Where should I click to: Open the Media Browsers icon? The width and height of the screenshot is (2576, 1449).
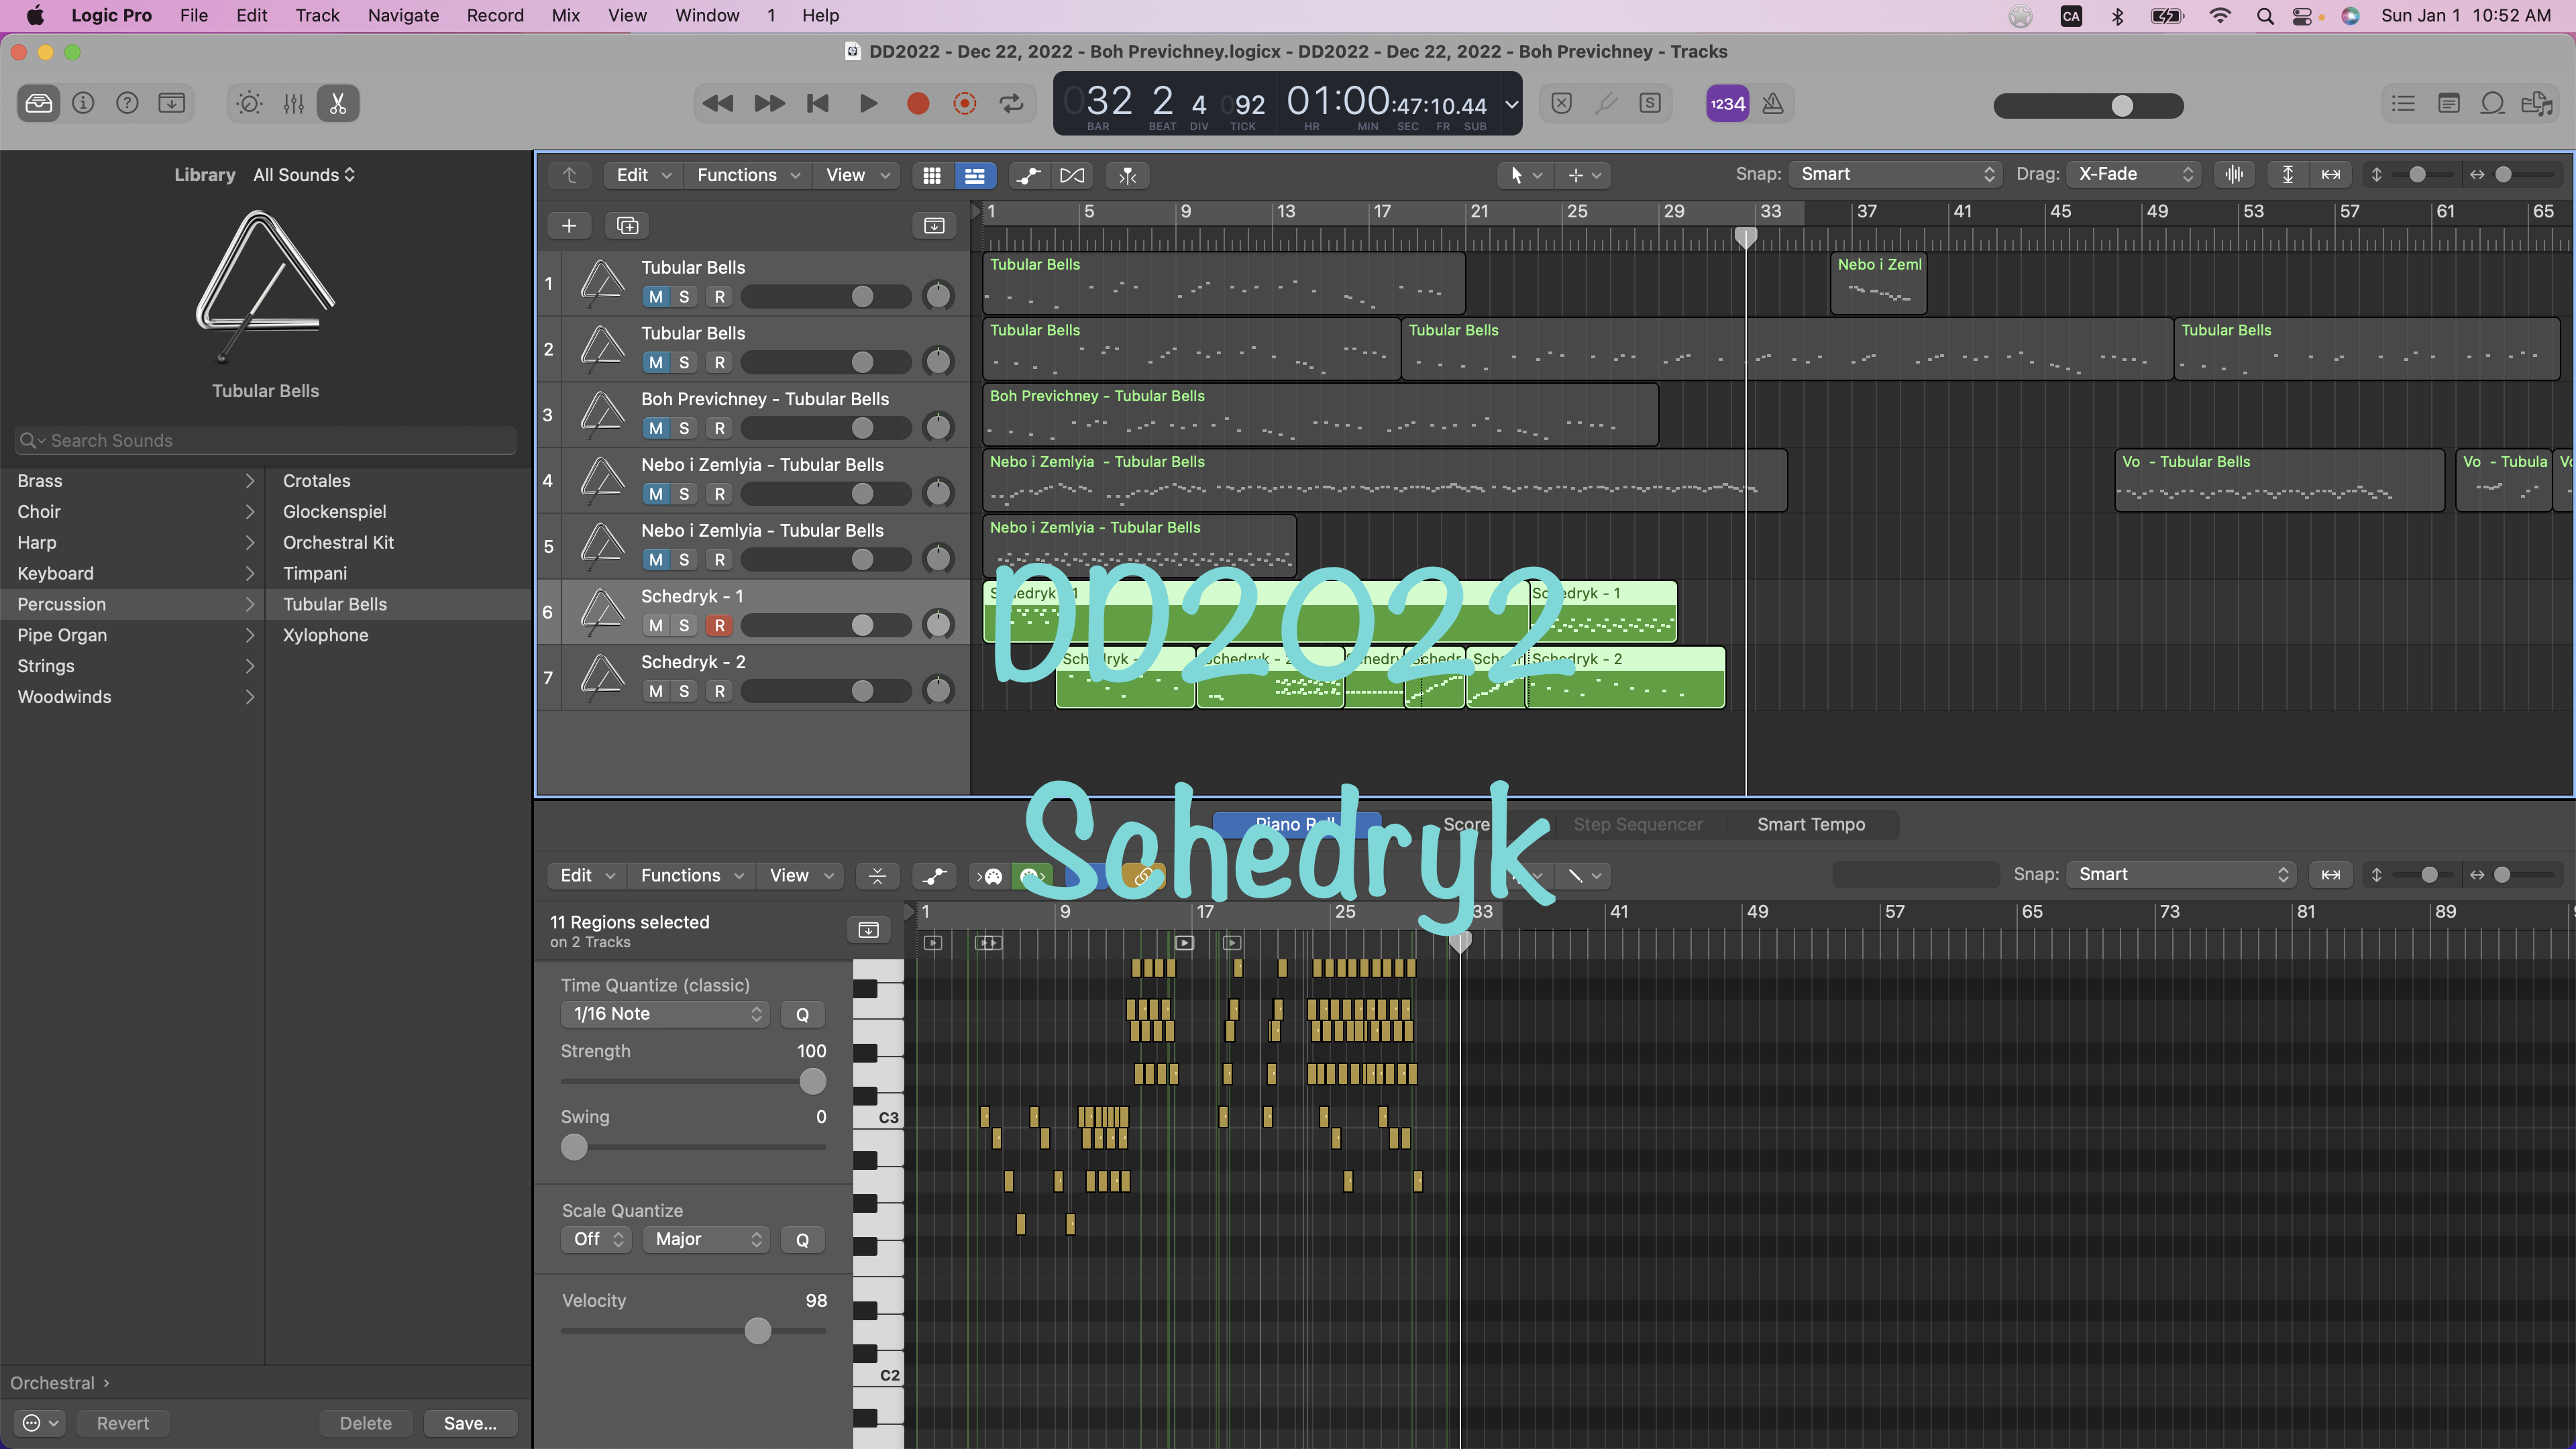[x=2537, y=103]
